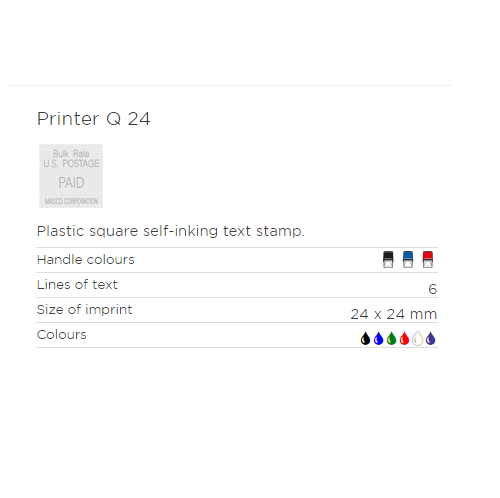Choose the black ink drop colour
500x498 pixels.
365,338
